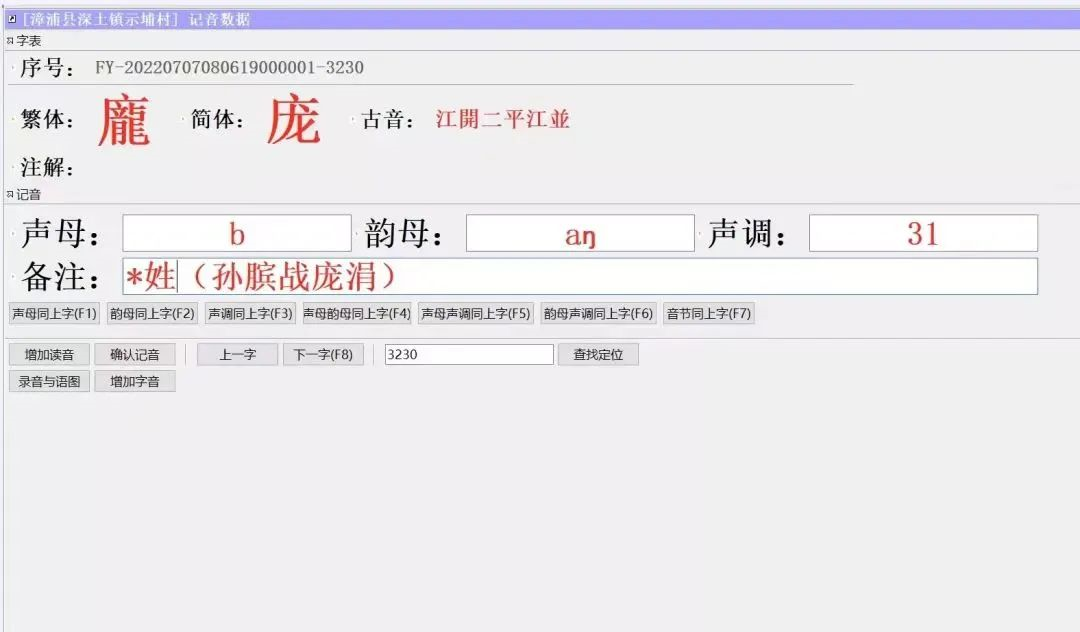The height and width of the screenshot is (632, 1080).
Task: Click the 查找定位 button
Action: point(598,355)
